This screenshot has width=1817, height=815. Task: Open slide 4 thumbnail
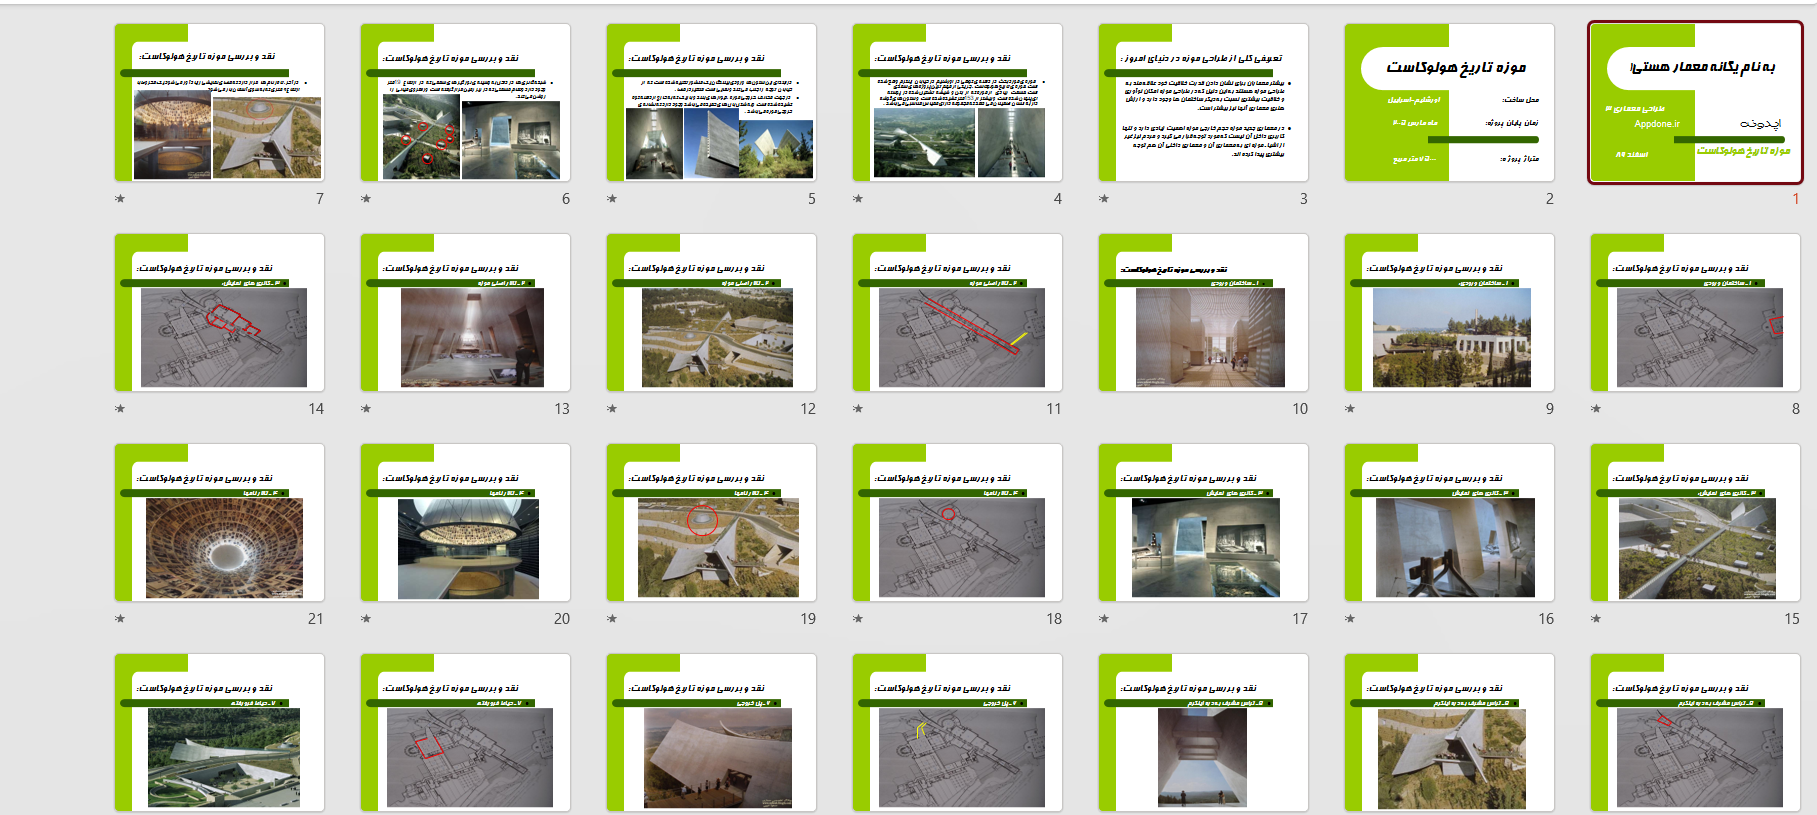[x=957, y=103]
